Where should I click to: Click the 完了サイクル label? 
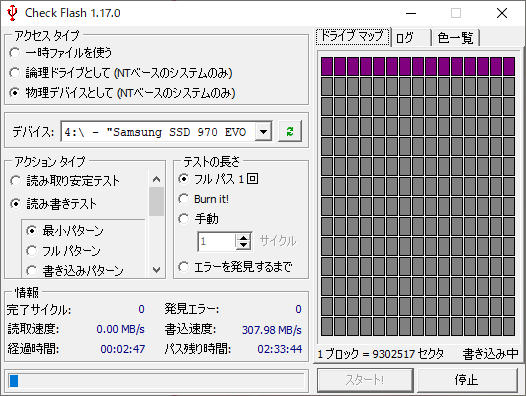tap(39, 309)
